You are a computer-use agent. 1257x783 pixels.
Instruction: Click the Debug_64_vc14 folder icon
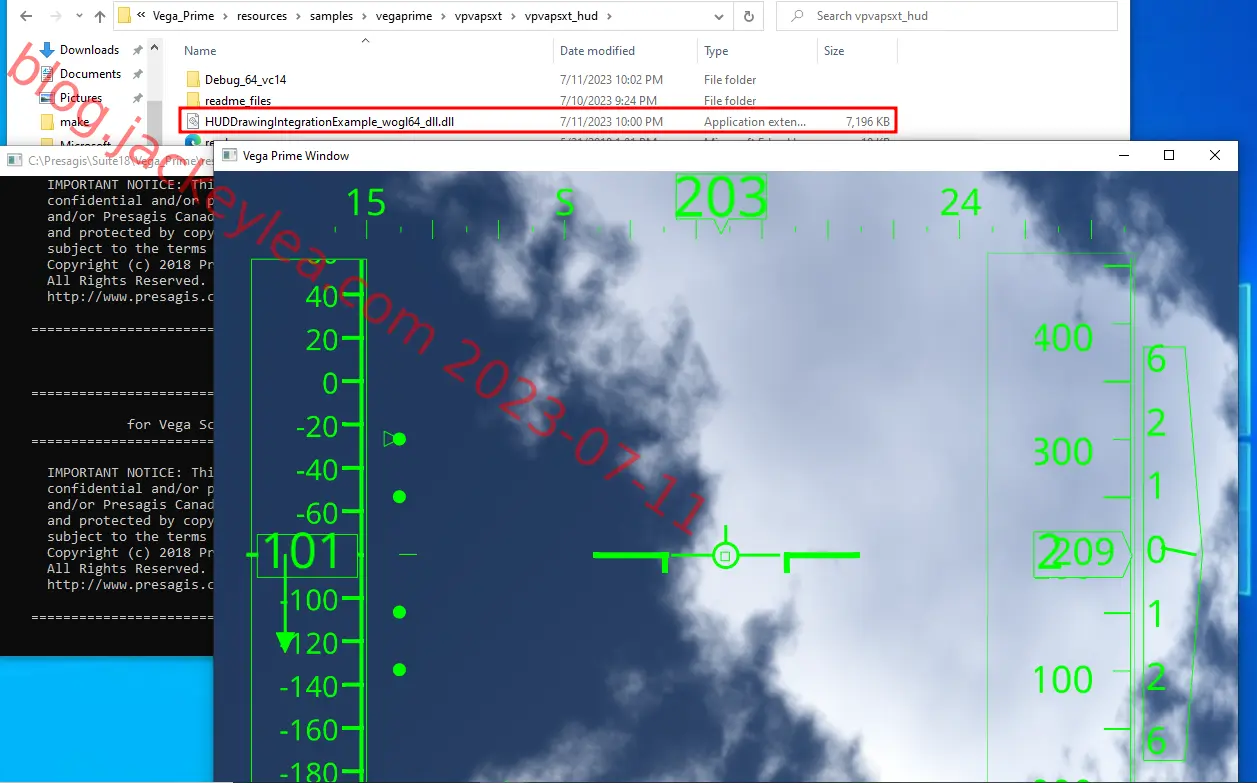click(193, 80)
